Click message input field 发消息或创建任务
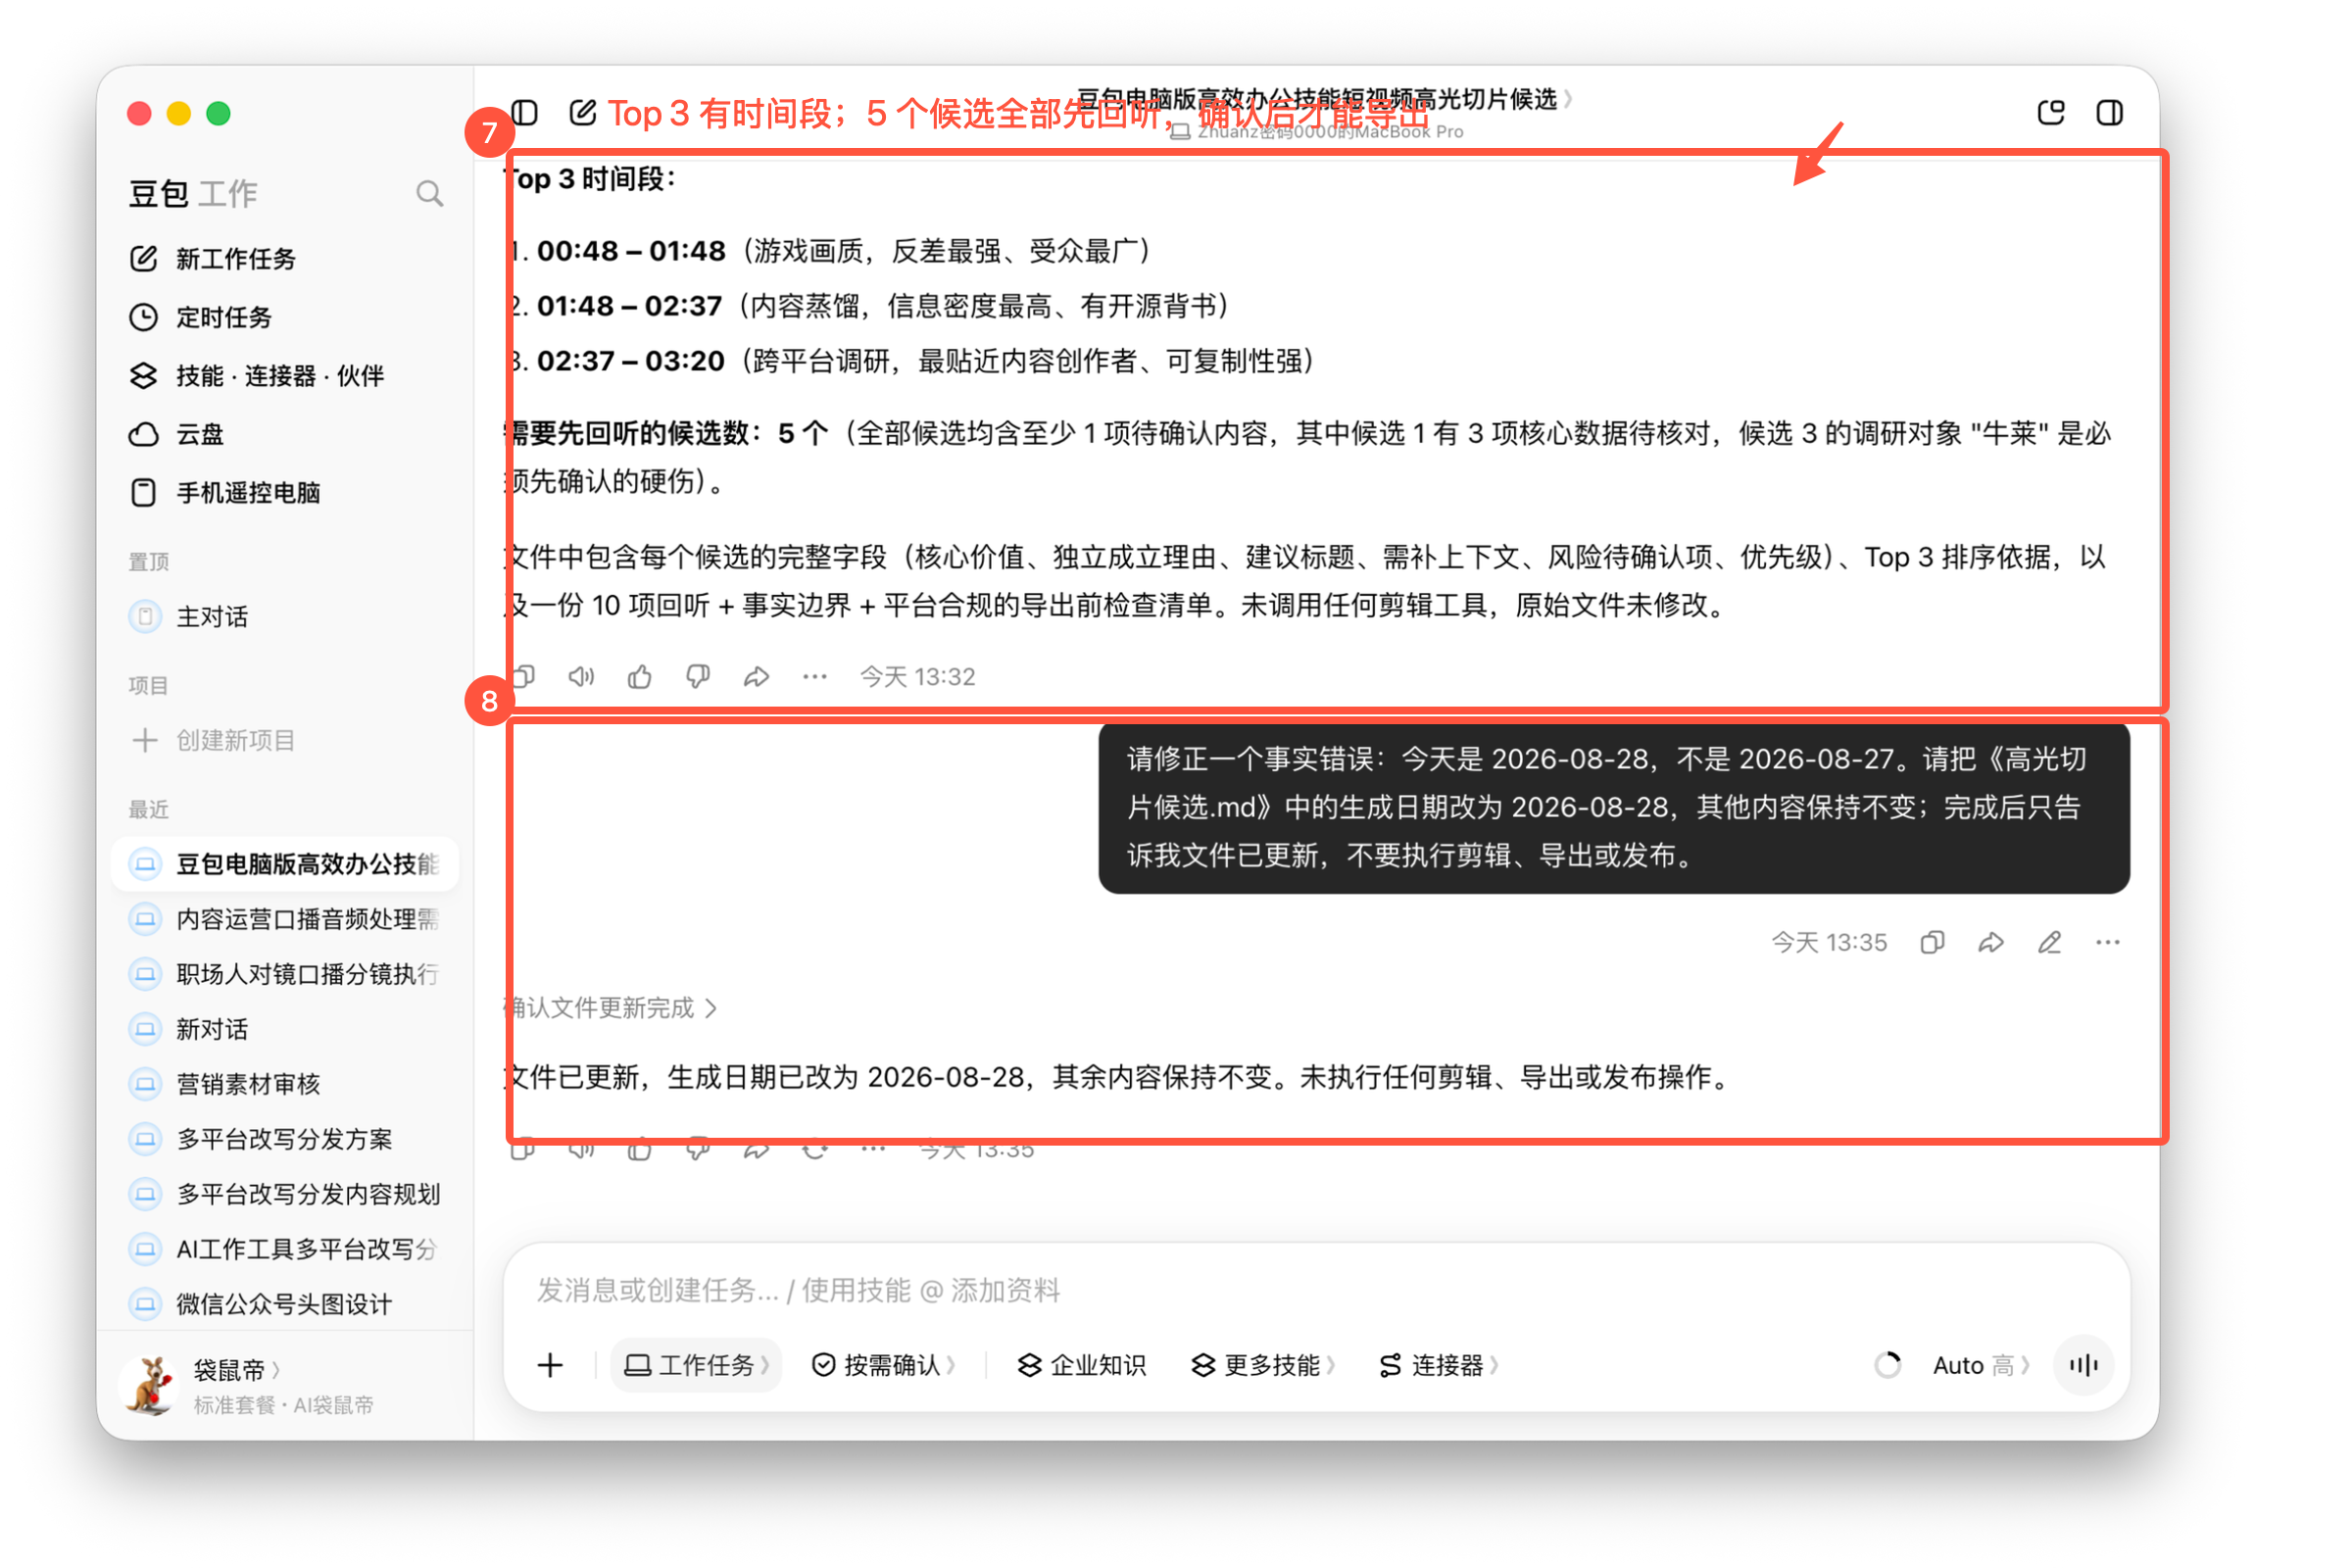The width and height of the screenshot is (2352, 1568). coord(1316,1291)
